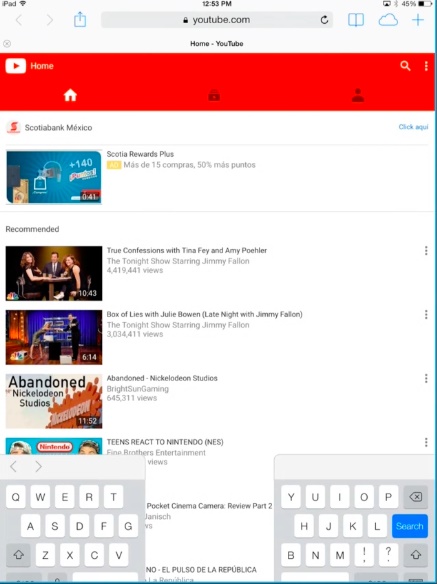This screenshot has height=584, width=437.
Task: Select the Home - YouTube tab title
Action: [216, 44]
